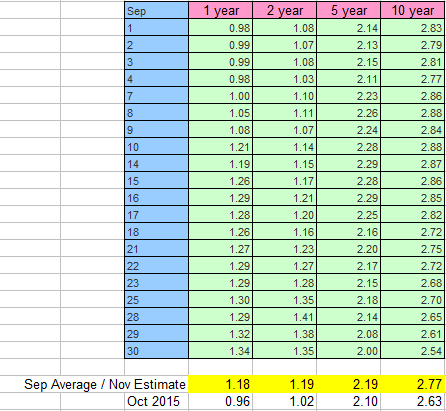Select 10 year value 2.81 for Sep 3
This screenshot has height=411, width=446.
tap(413, 61)
